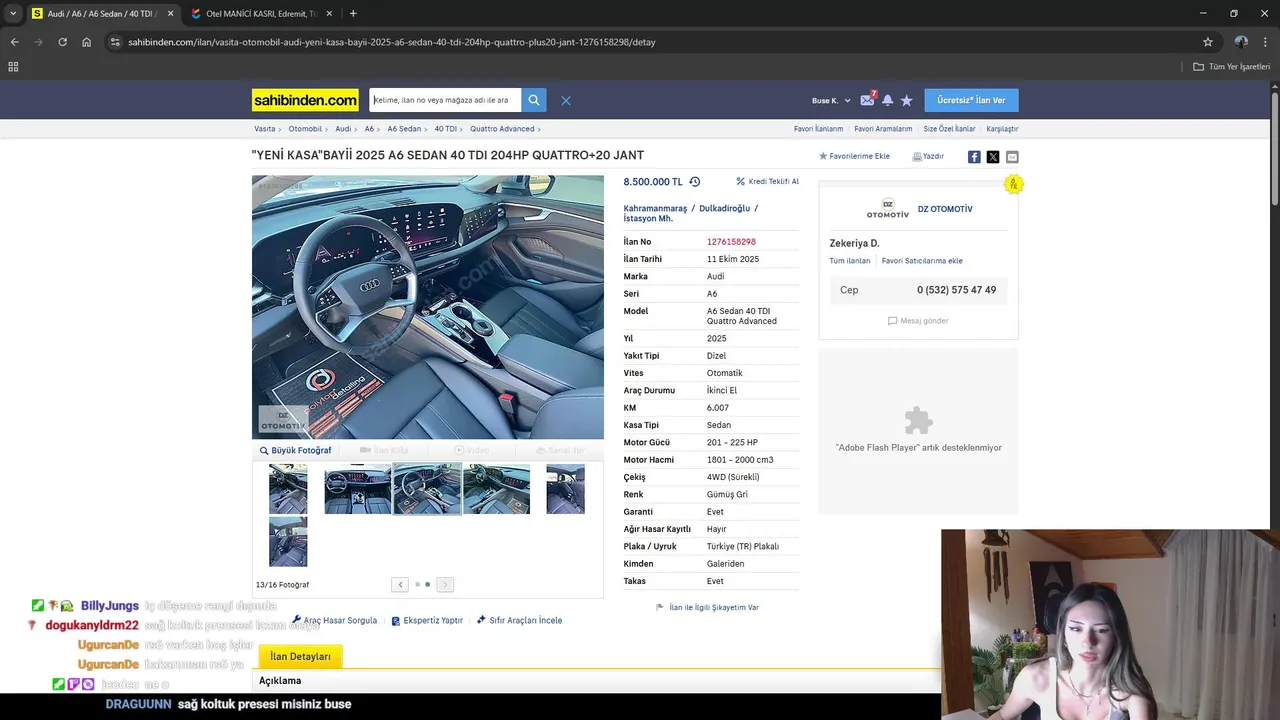The width and height of the screenshot is (1280, 720).
Task: Open Favori Aramalarım link
Action: click(883, 129)
